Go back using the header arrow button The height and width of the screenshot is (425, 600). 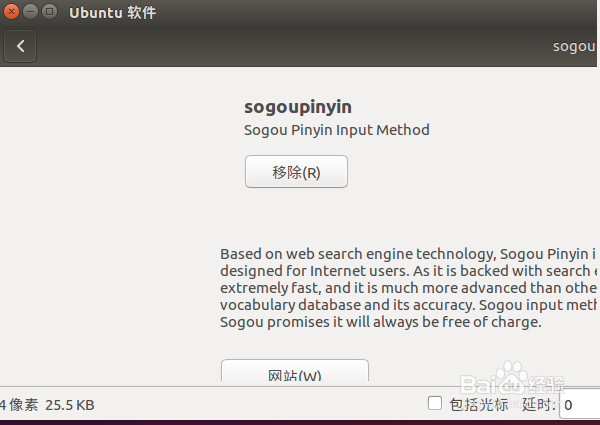click(x=20, y=46)
